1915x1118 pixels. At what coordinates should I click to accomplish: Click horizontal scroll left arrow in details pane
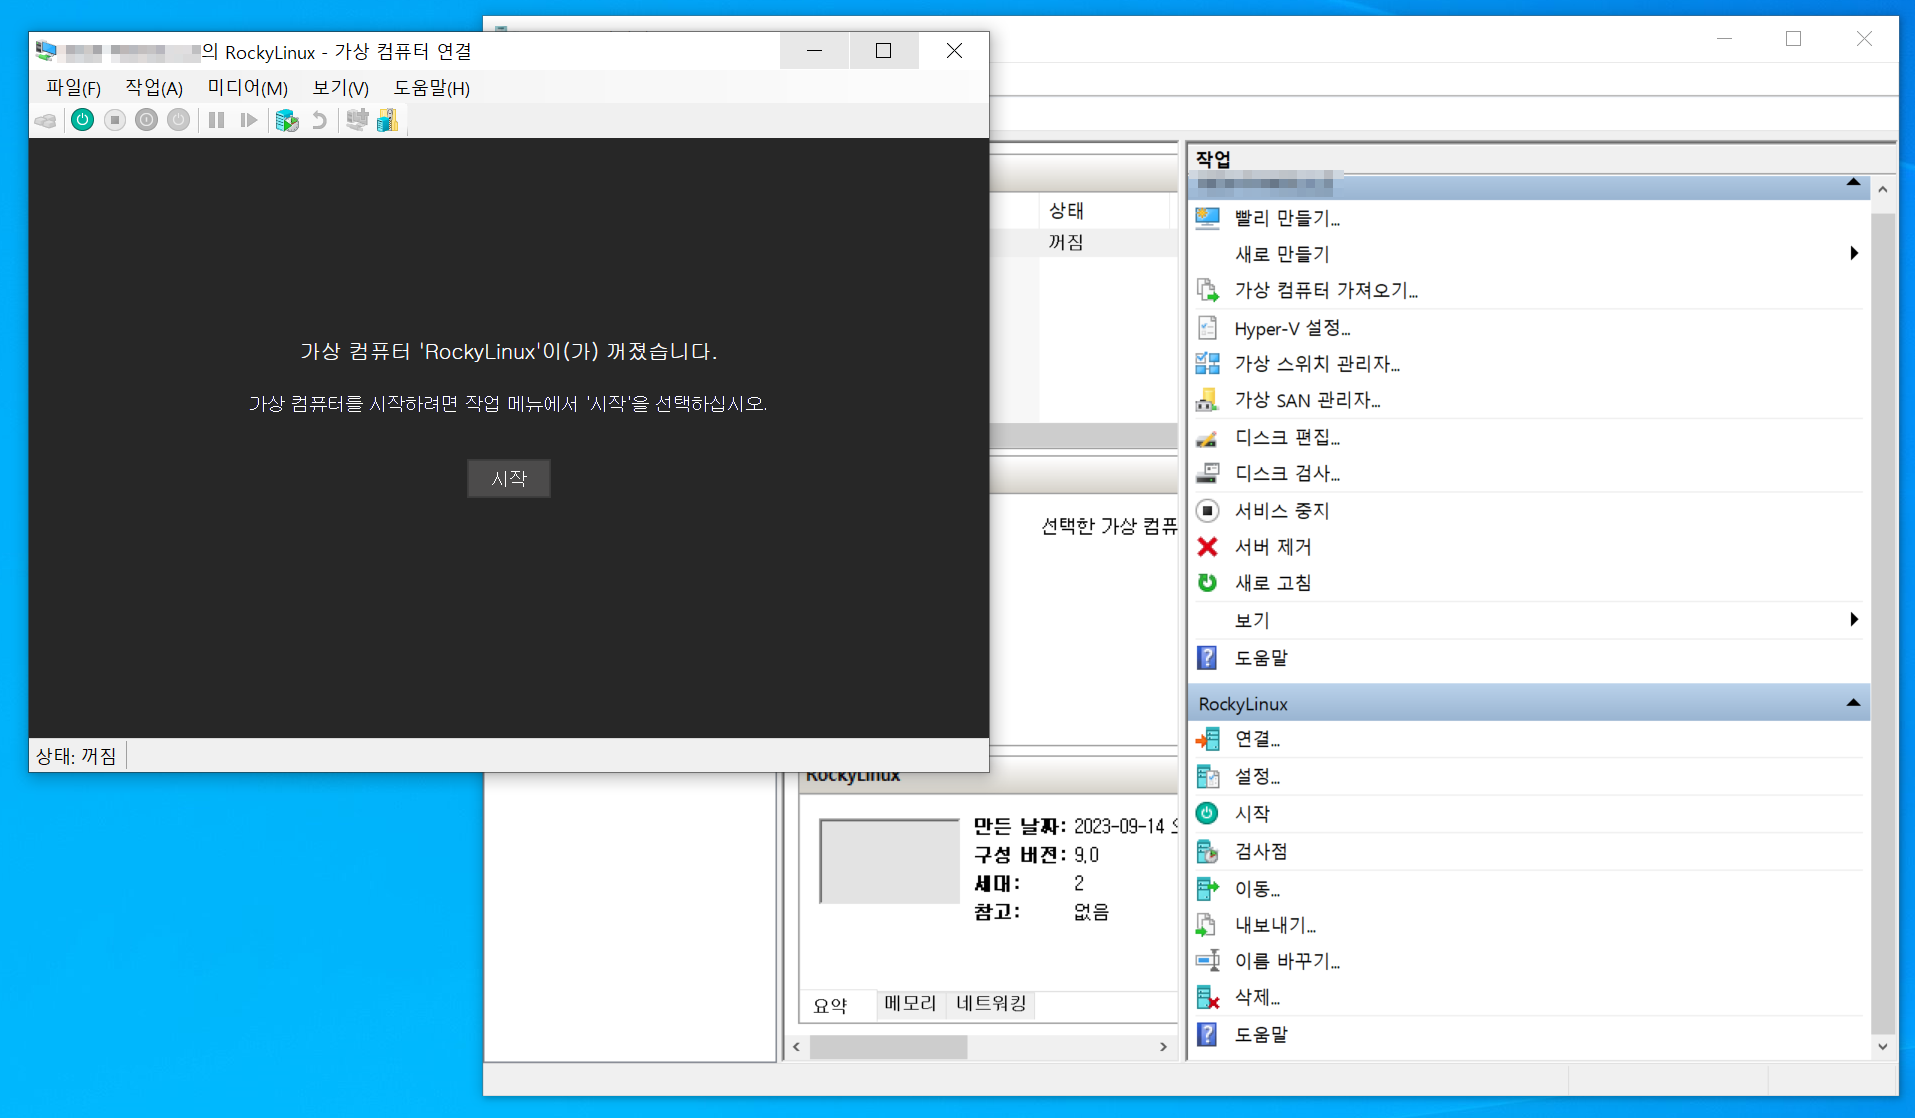(x=796, y=1047)
